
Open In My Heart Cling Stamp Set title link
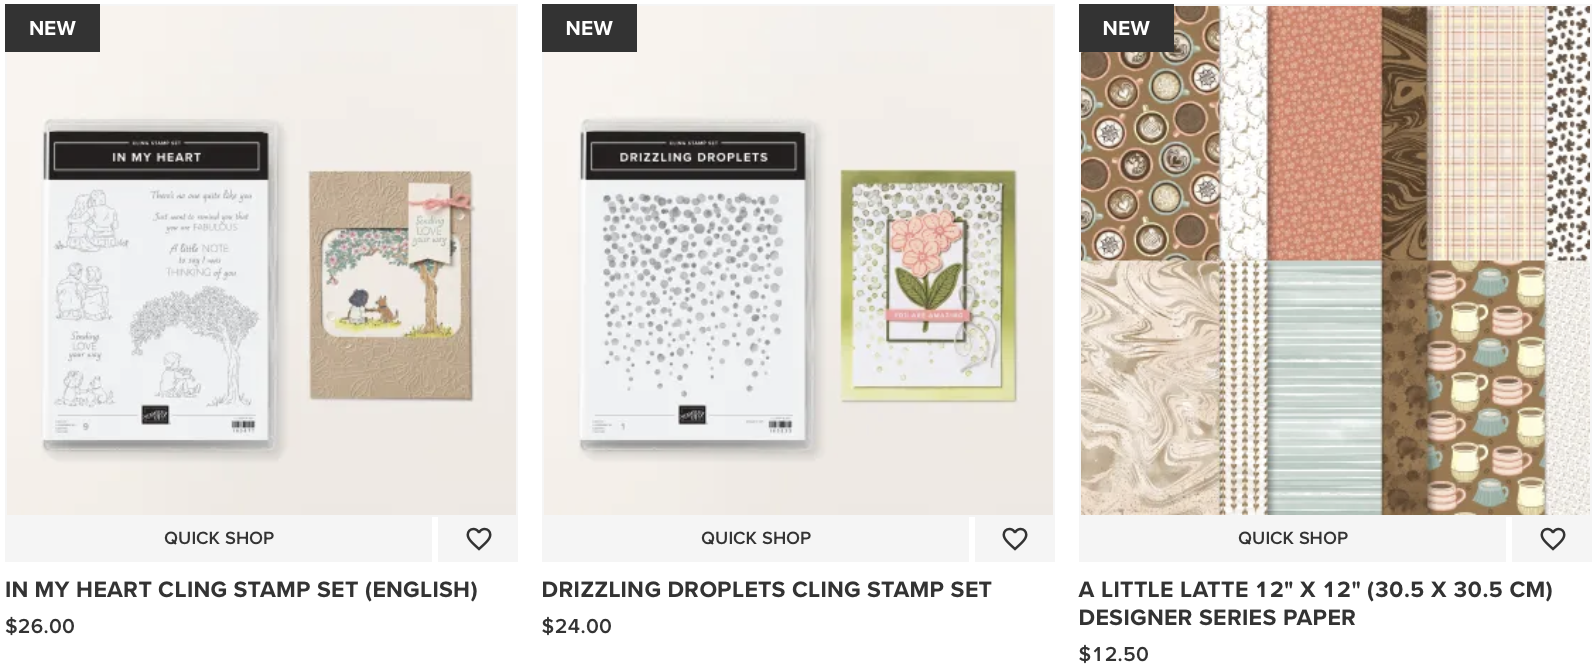pyautogui.click(x=241, y=590)
